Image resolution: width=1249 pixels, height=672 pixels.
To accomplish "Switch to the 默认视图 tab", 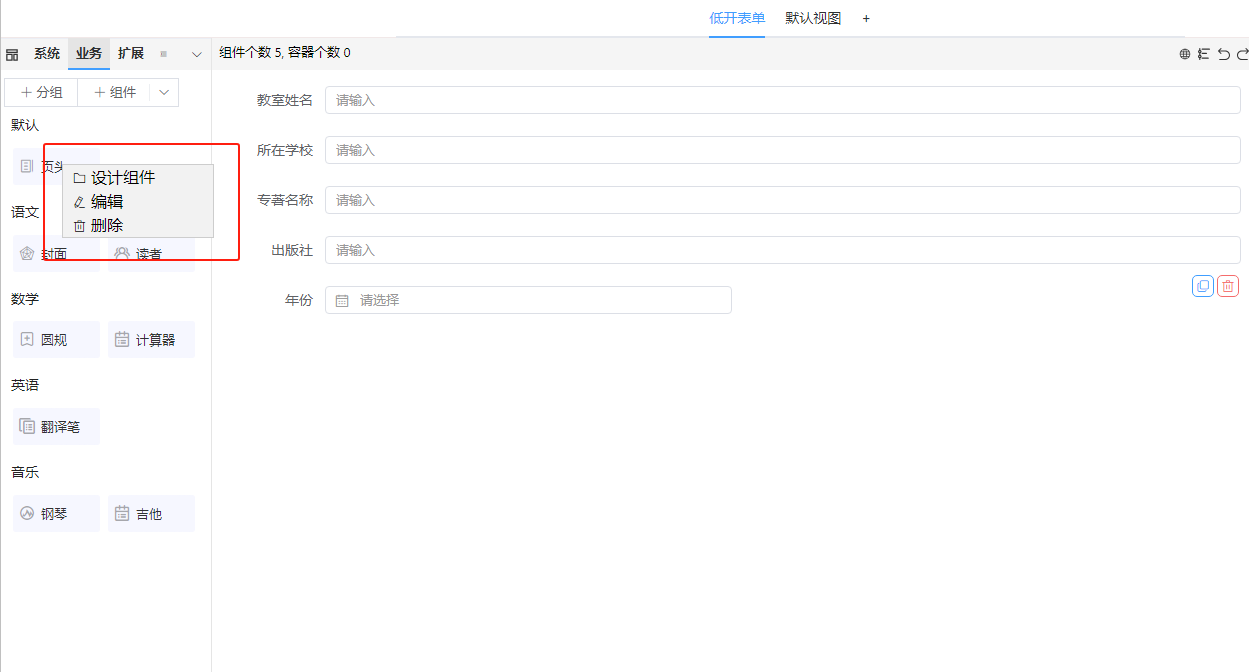I will point(813,18).
